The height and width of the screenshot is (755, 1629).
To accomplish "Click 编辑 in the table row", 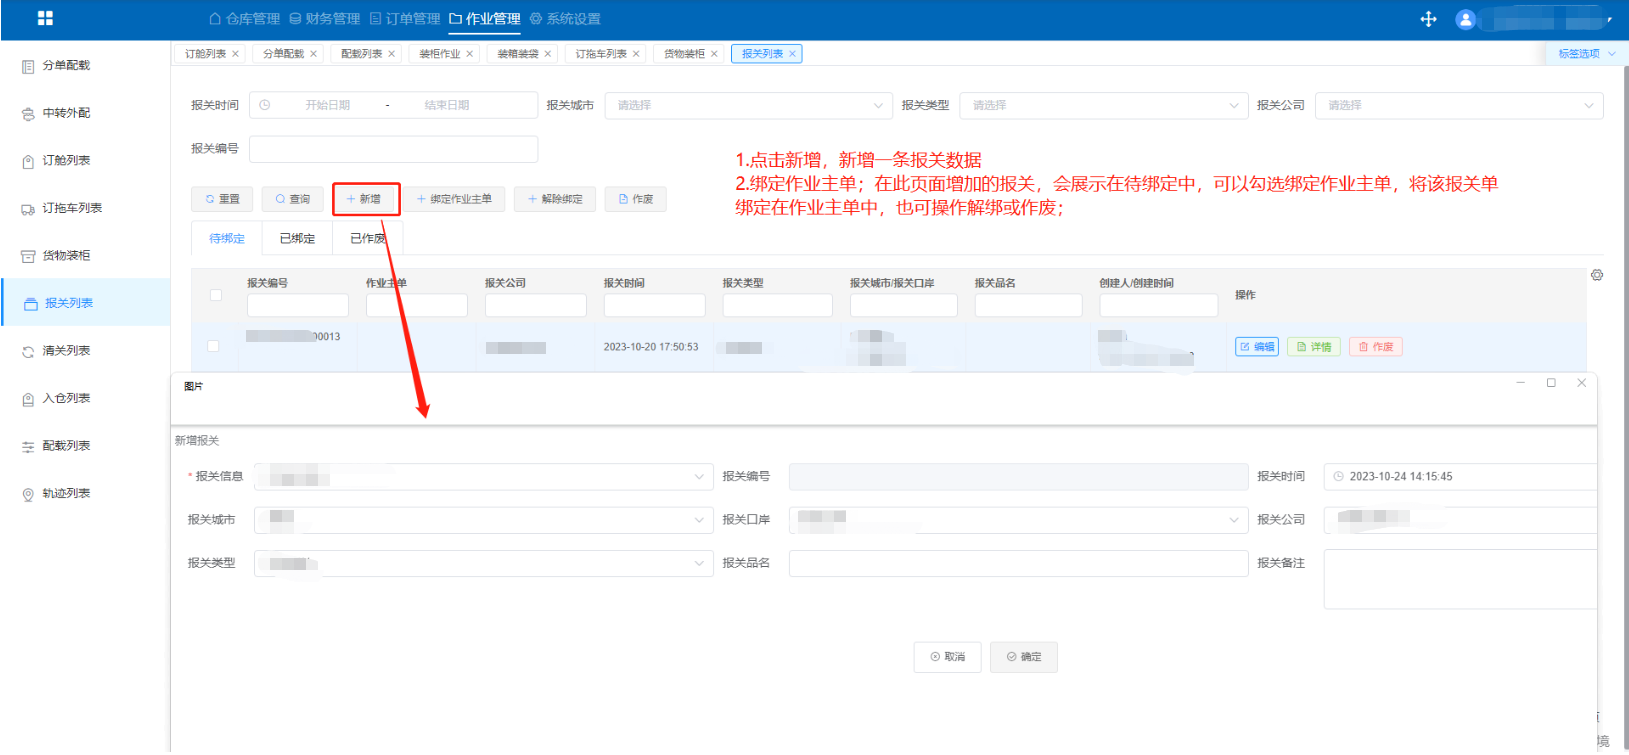I will point(1257,347).
